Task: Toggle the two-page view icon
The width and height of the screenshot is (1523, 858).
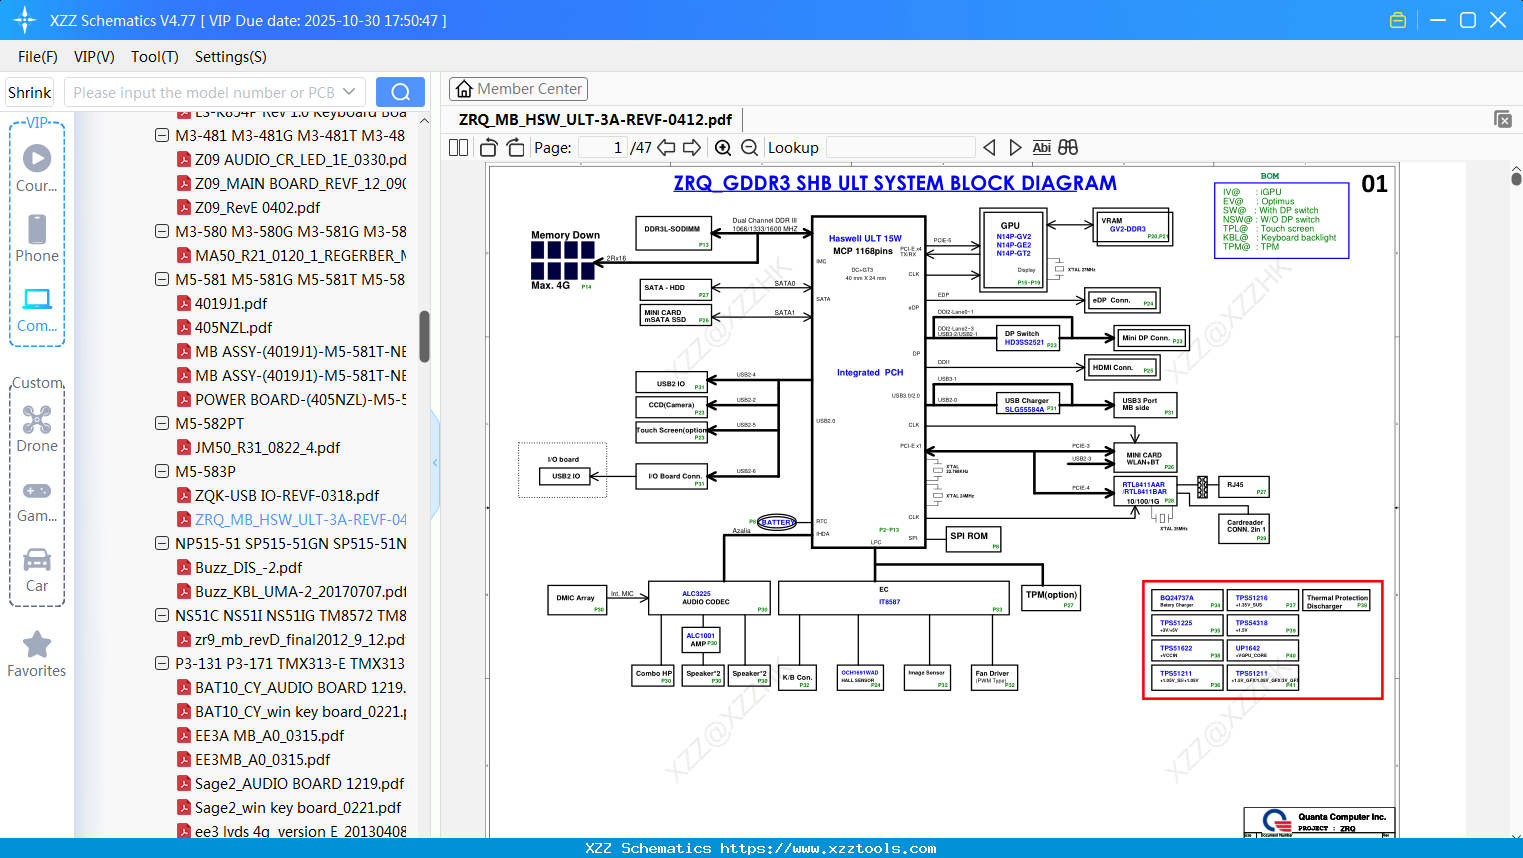Action: [x=458, y=147]
